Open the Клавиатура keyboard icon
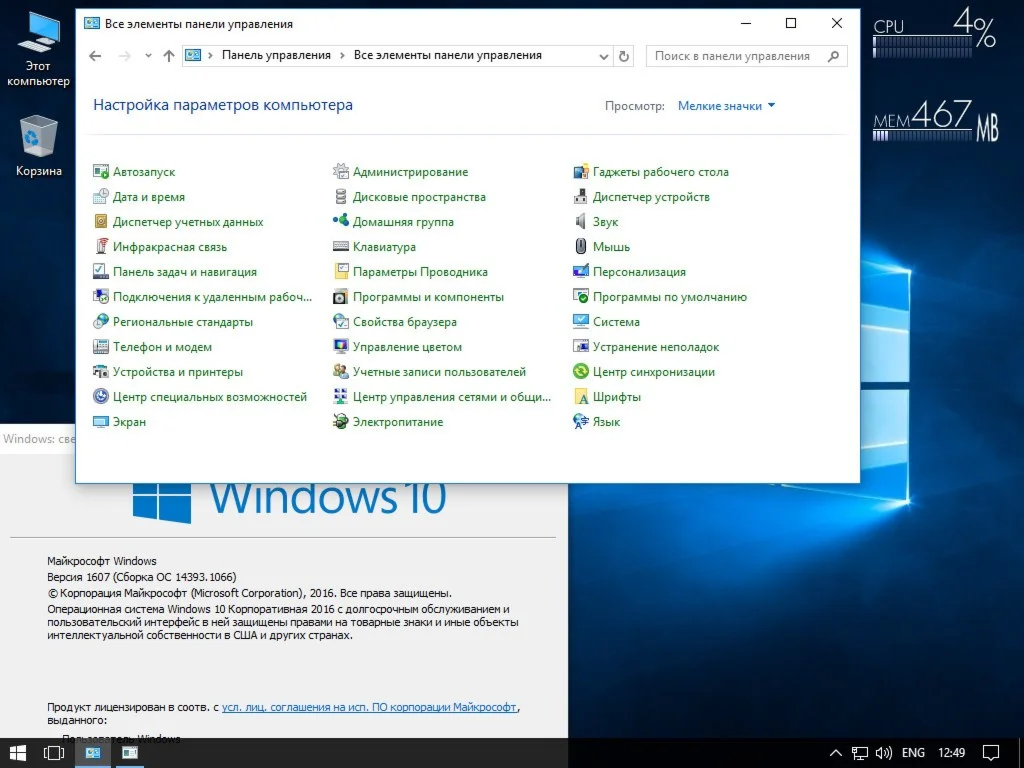This screenshot has height=768, width=1024. [x=341, y=247]
